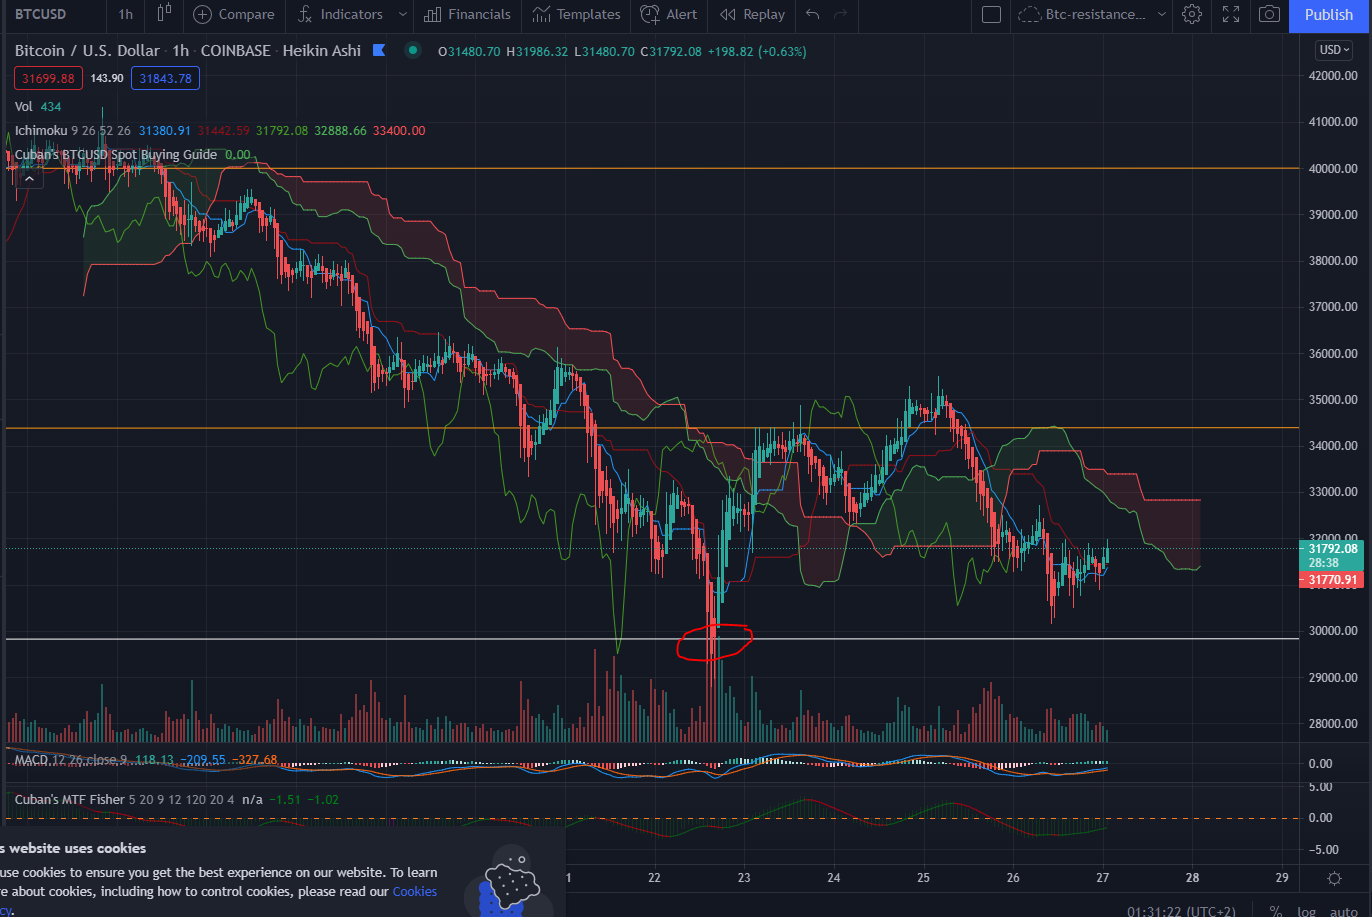1372x917 pixels.
Task: Click the blue flag next to Heikin Ashi
Action: coord(379,50)
